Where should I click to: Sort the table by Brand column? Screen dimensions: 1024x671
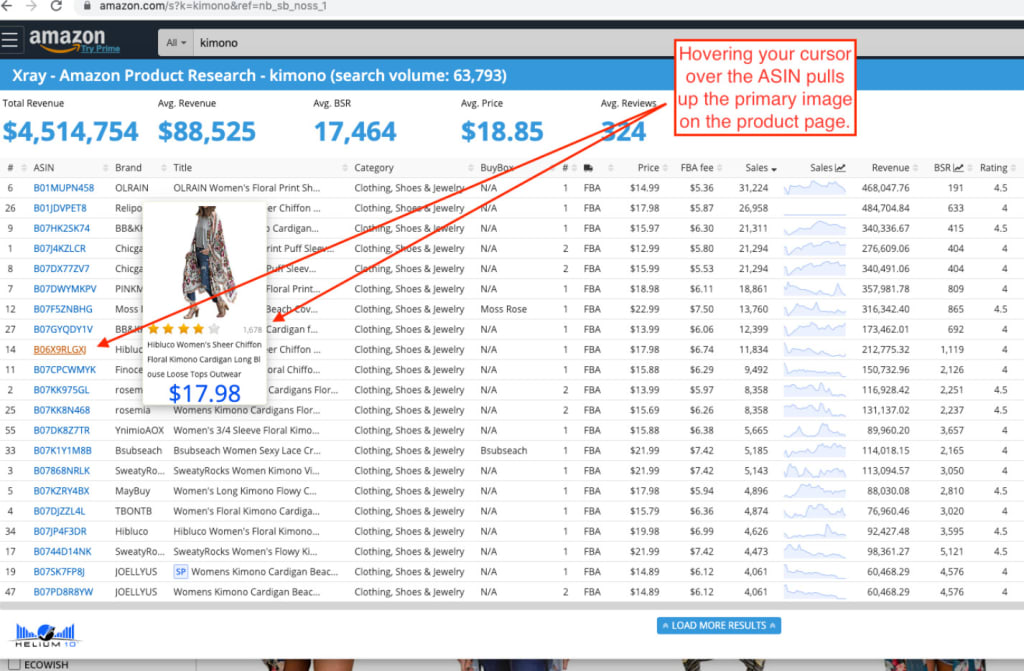coord(128,168)
